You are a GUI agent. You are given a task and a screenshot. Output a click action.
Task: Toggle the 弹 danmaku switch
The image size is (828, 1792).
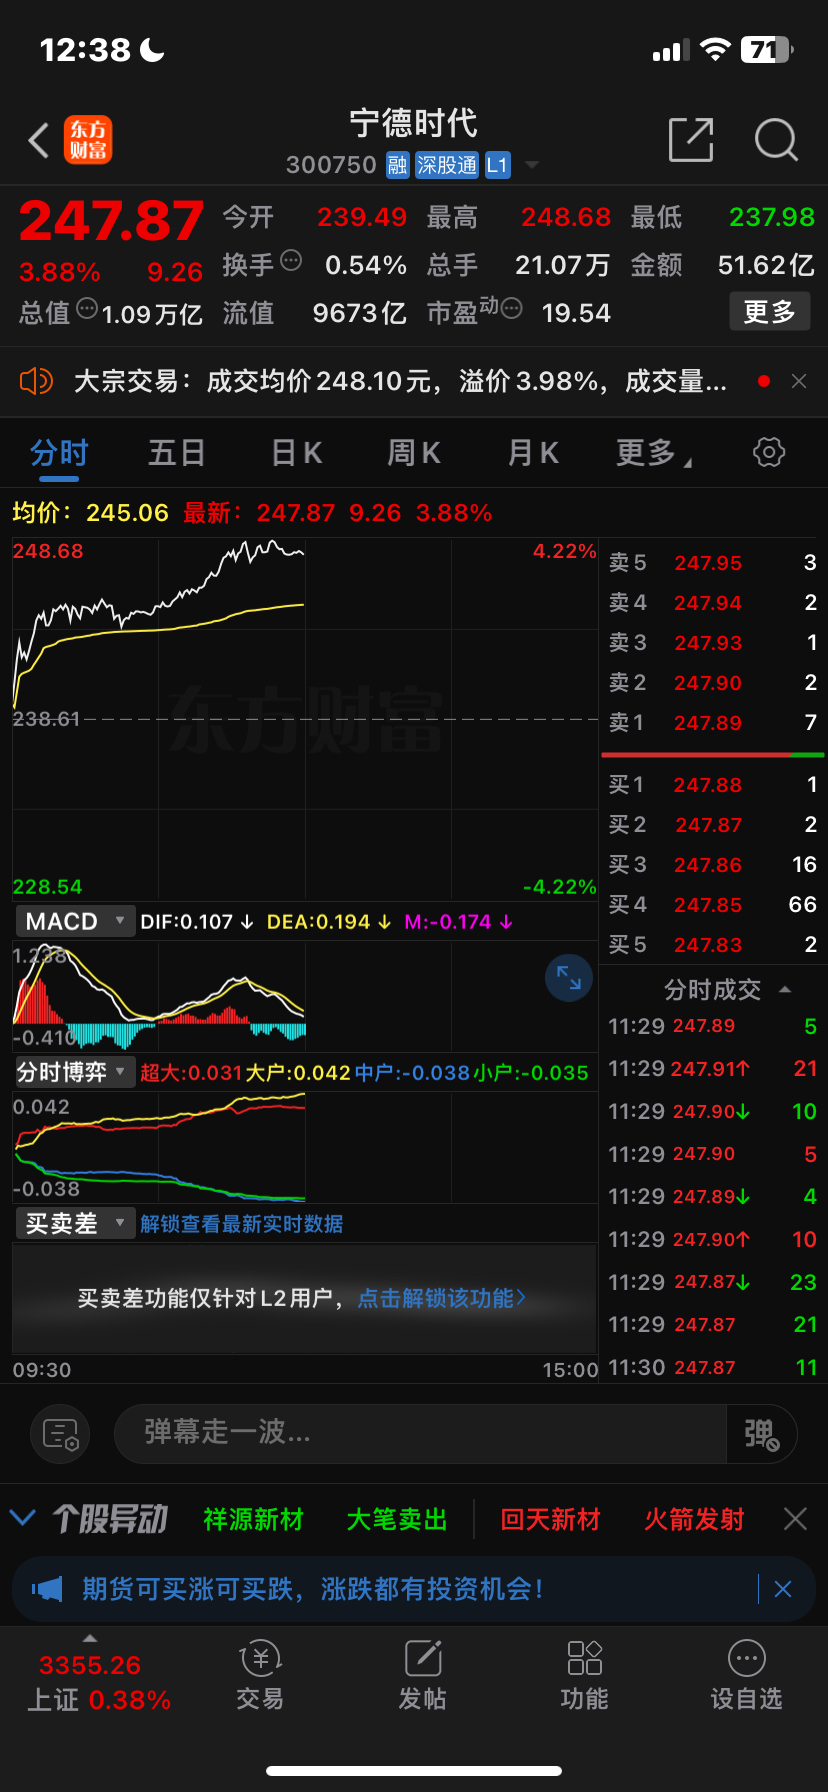[761, 1434]
